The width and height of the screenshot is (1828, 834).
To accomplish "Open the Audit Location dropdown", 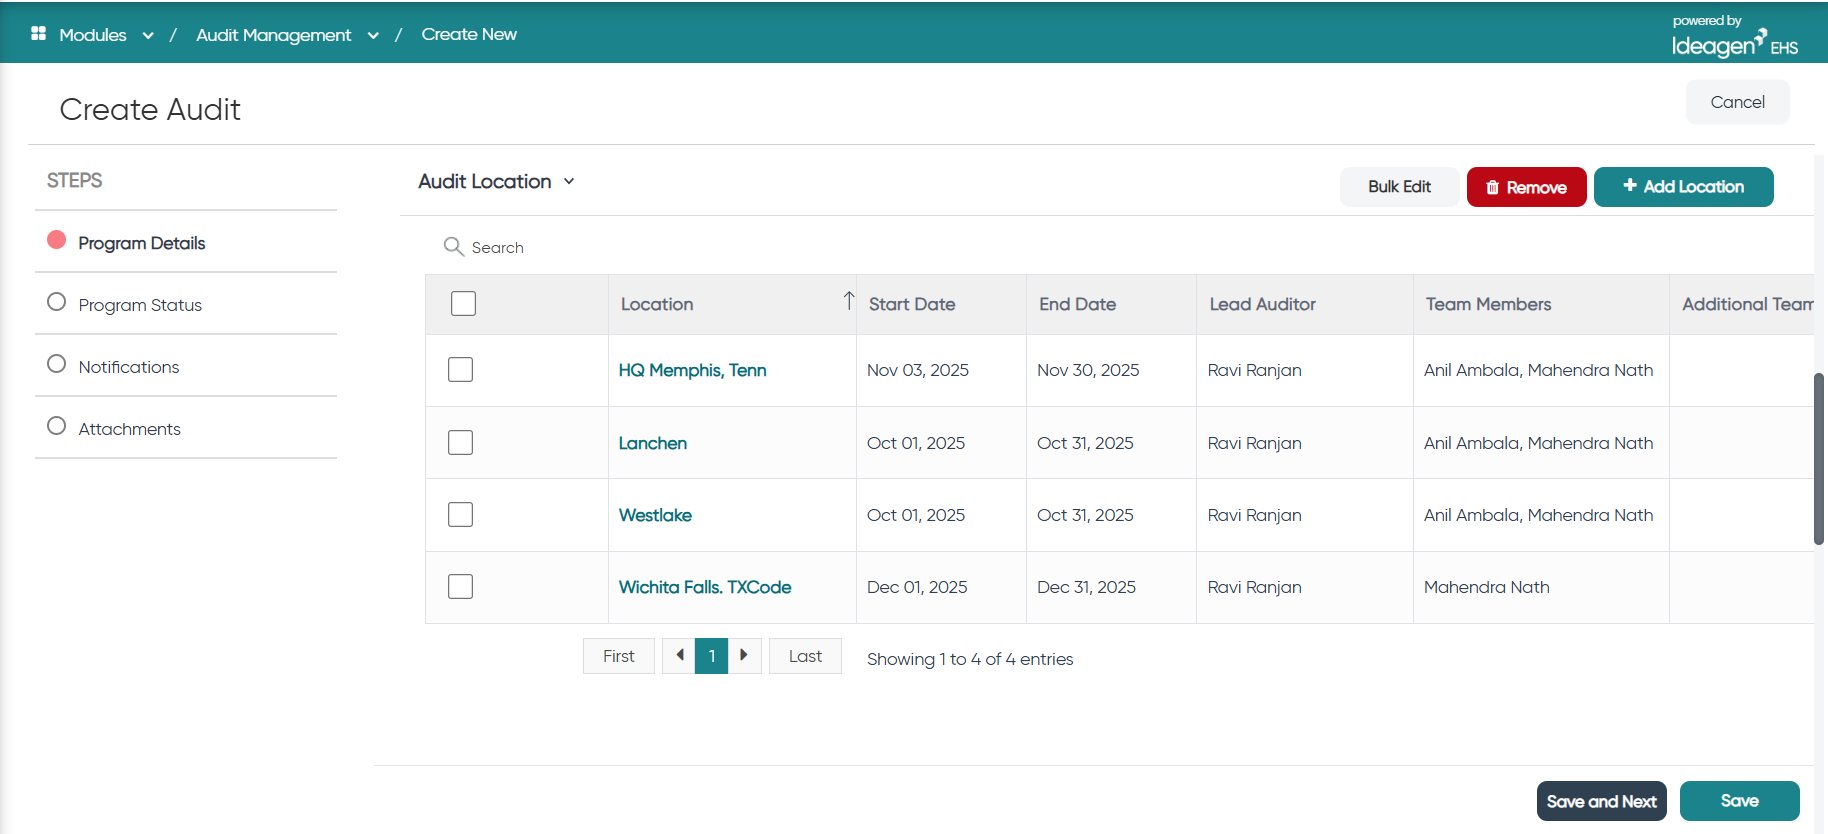I will [496, 181].
